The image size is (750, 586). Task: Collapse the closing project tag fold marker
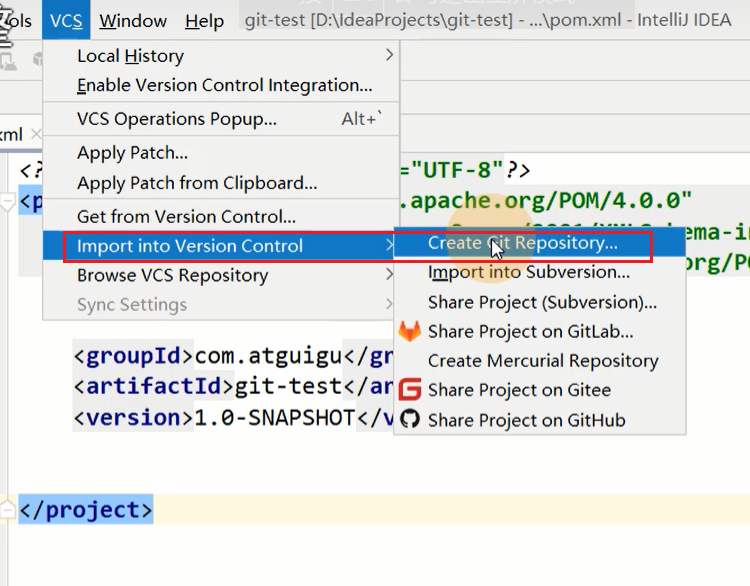8,509
